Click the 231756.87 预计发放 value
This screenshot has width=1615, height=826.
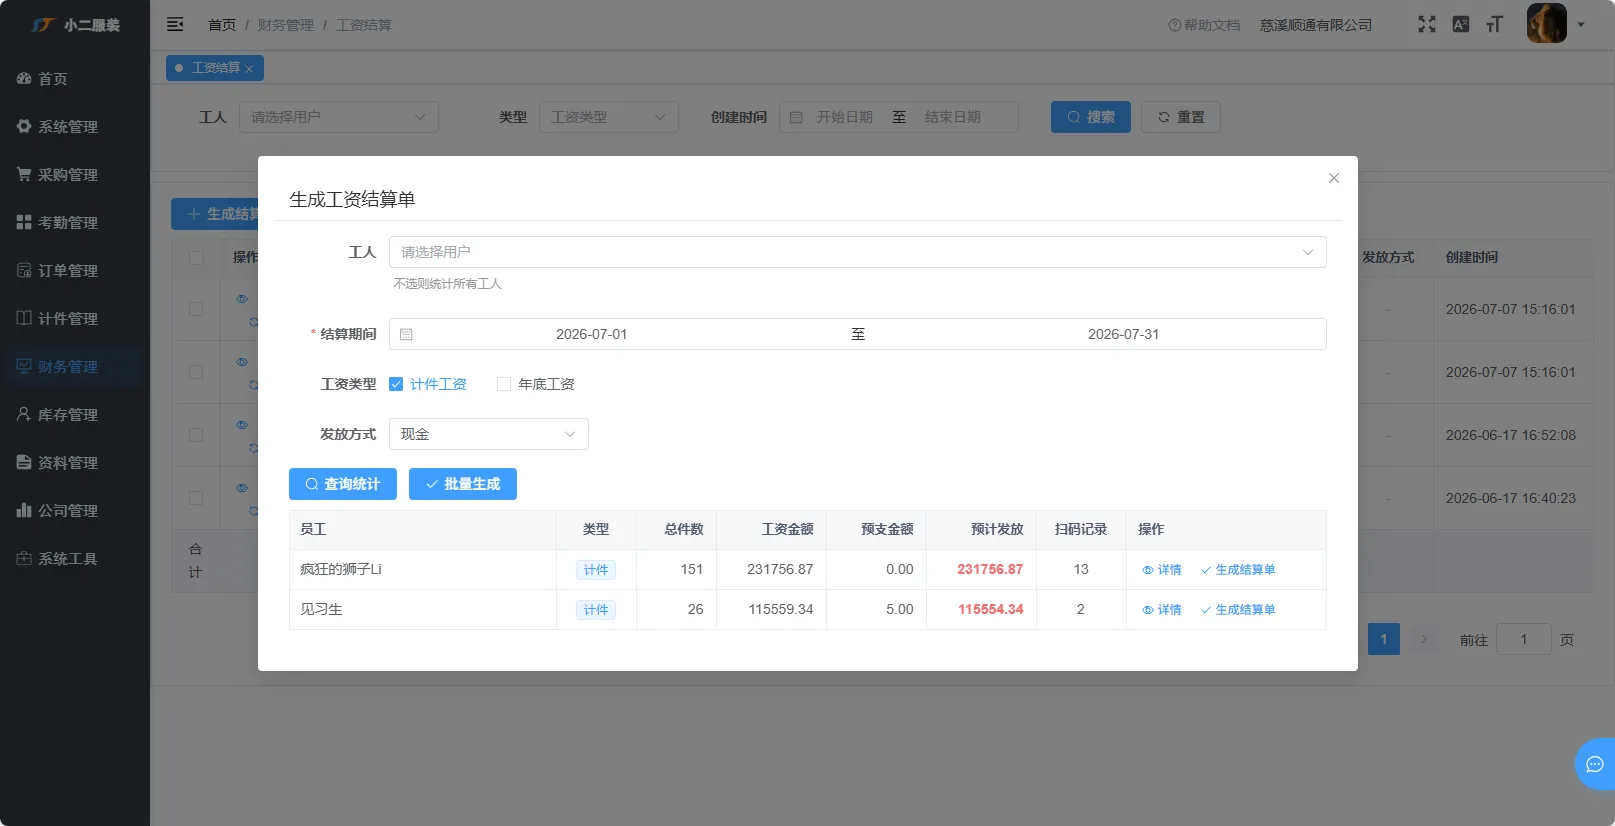pos(990,569)
